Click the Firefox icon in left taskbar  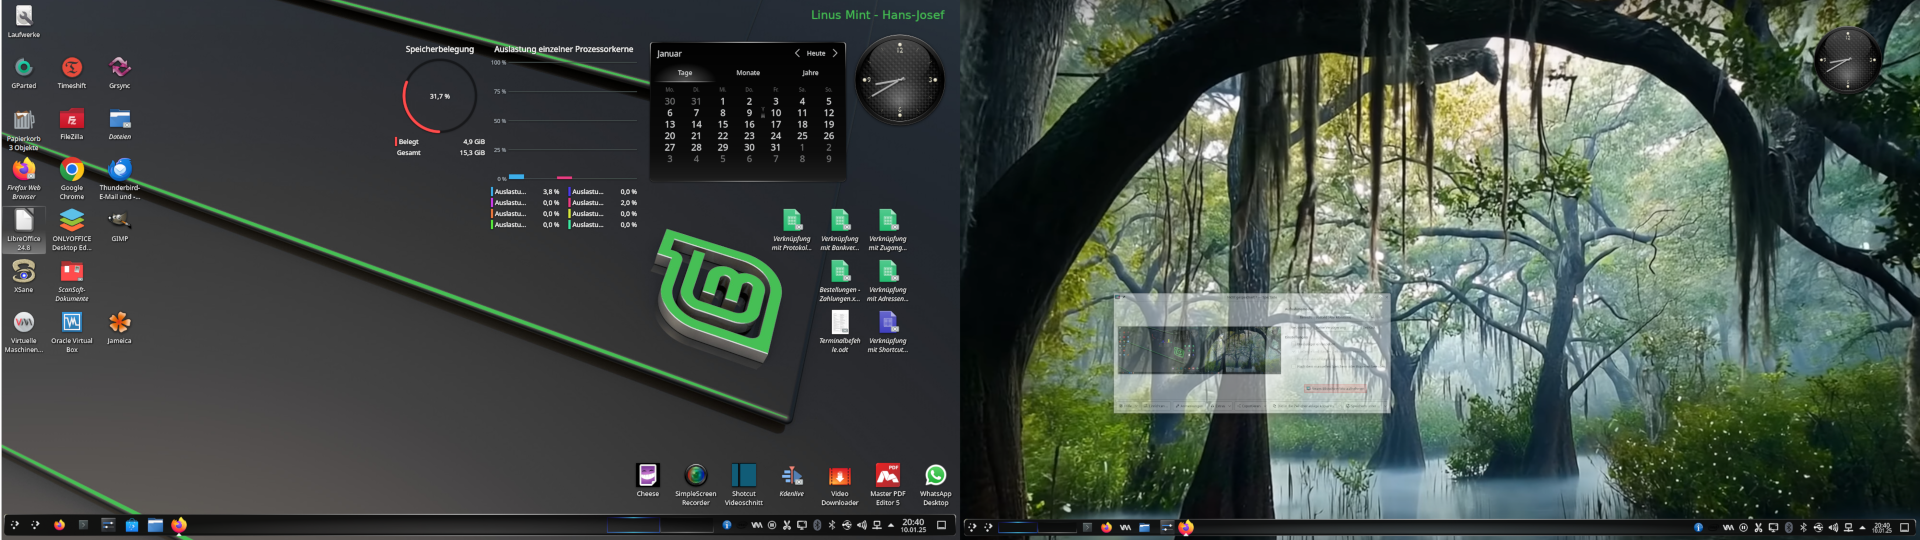pos(59,525)
